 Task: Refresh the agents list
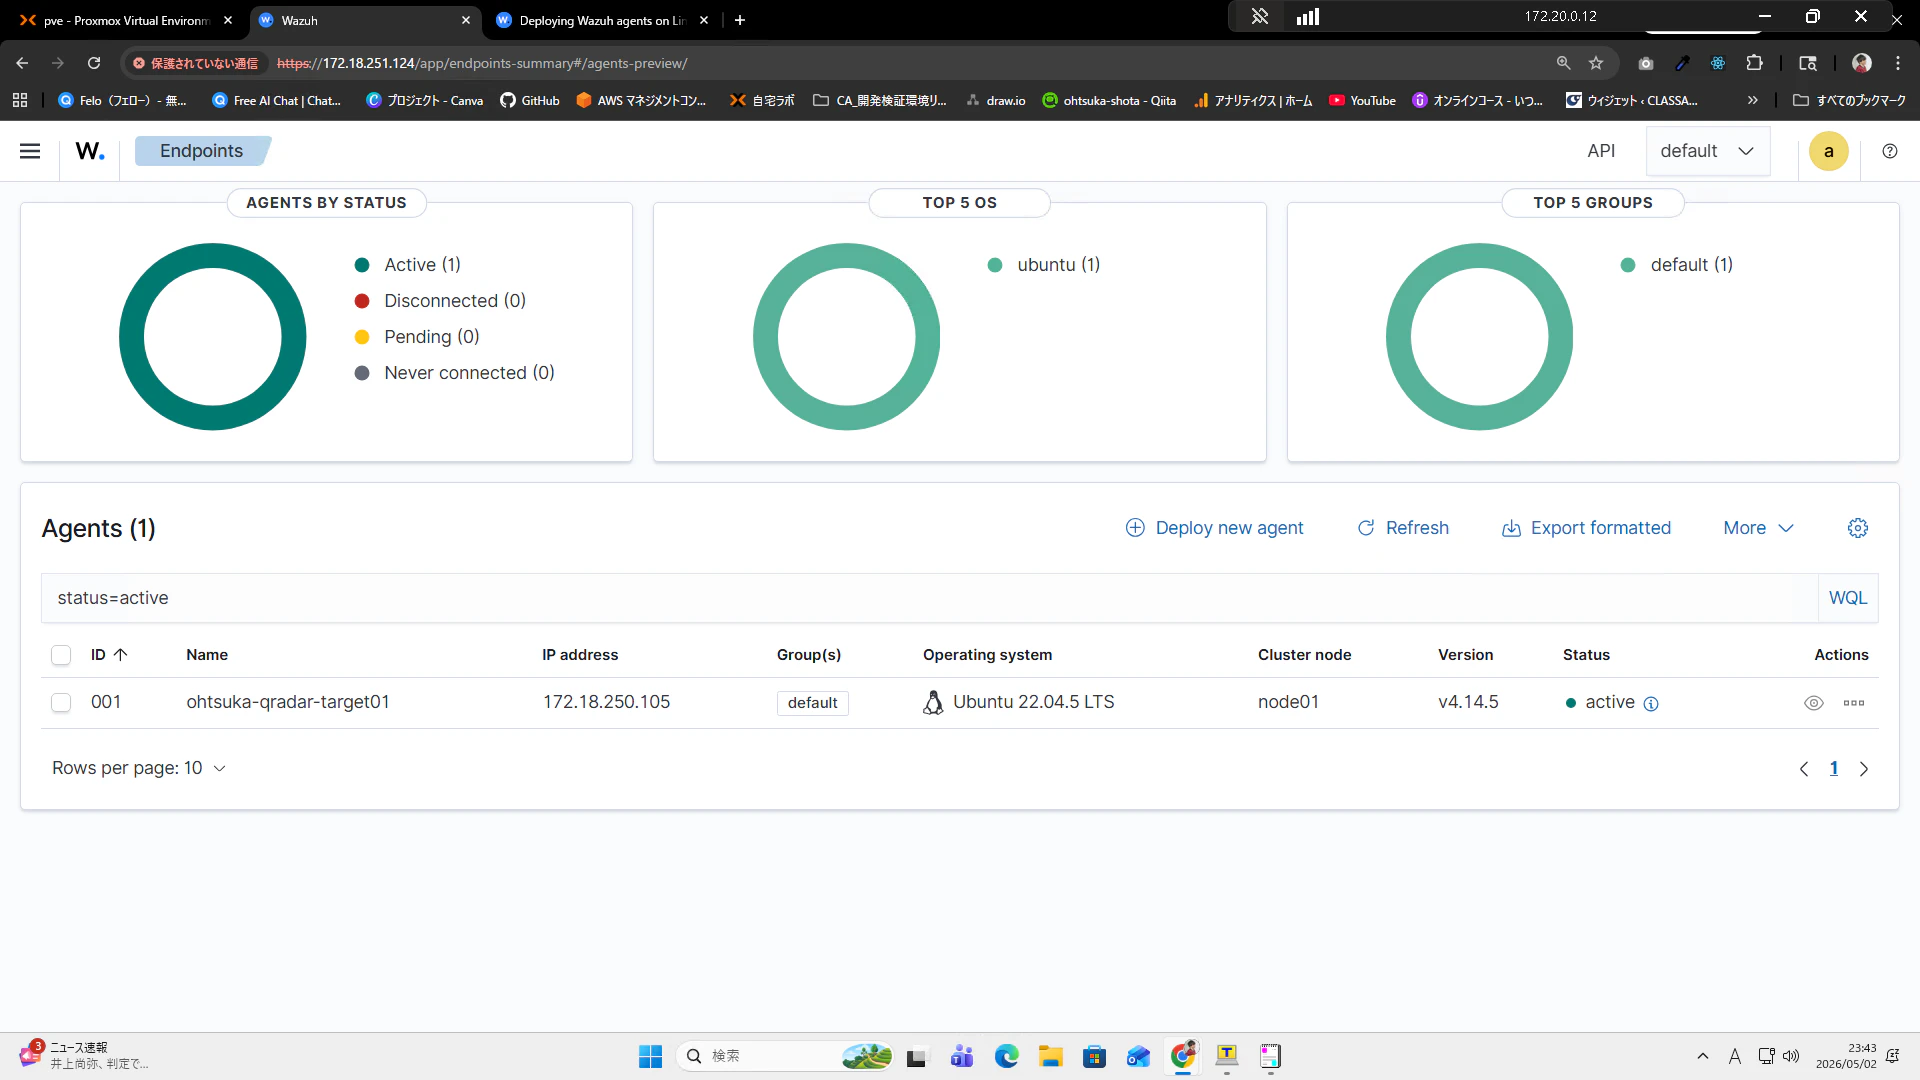1403,528
